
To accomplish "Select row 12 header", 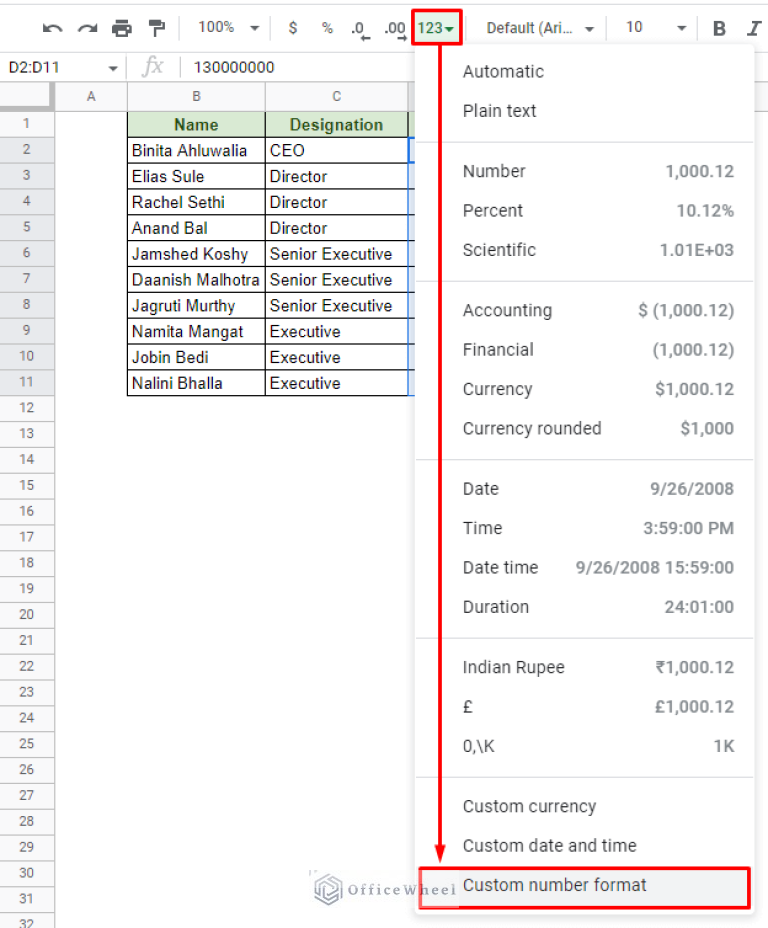I will click(27, 408).
